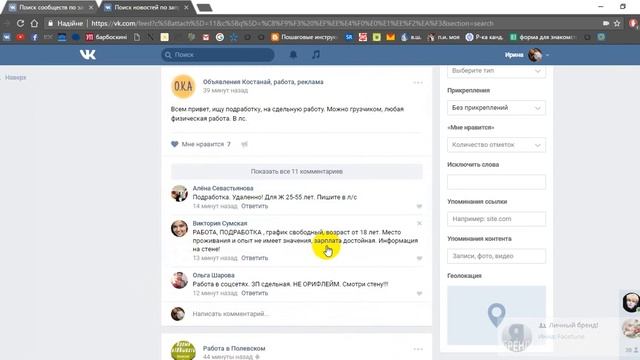Open the VK bookmark in bookmarks bar

(x=7, y=37)
